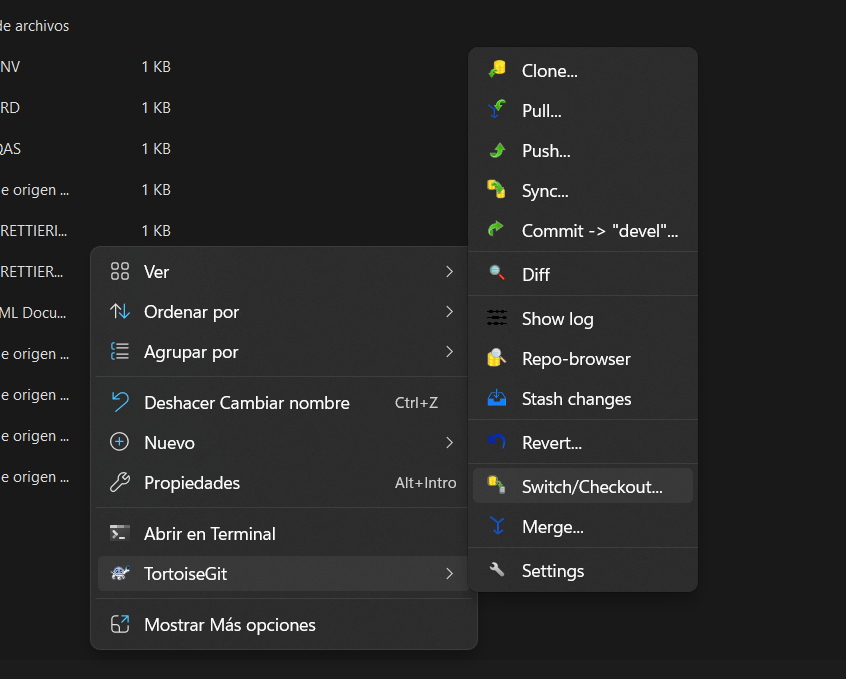Image resolution: width=846 pixels, height=679 pixels.
Task: Click the Clone icon in TortoiseGit submenu
Action: (497, 71)
